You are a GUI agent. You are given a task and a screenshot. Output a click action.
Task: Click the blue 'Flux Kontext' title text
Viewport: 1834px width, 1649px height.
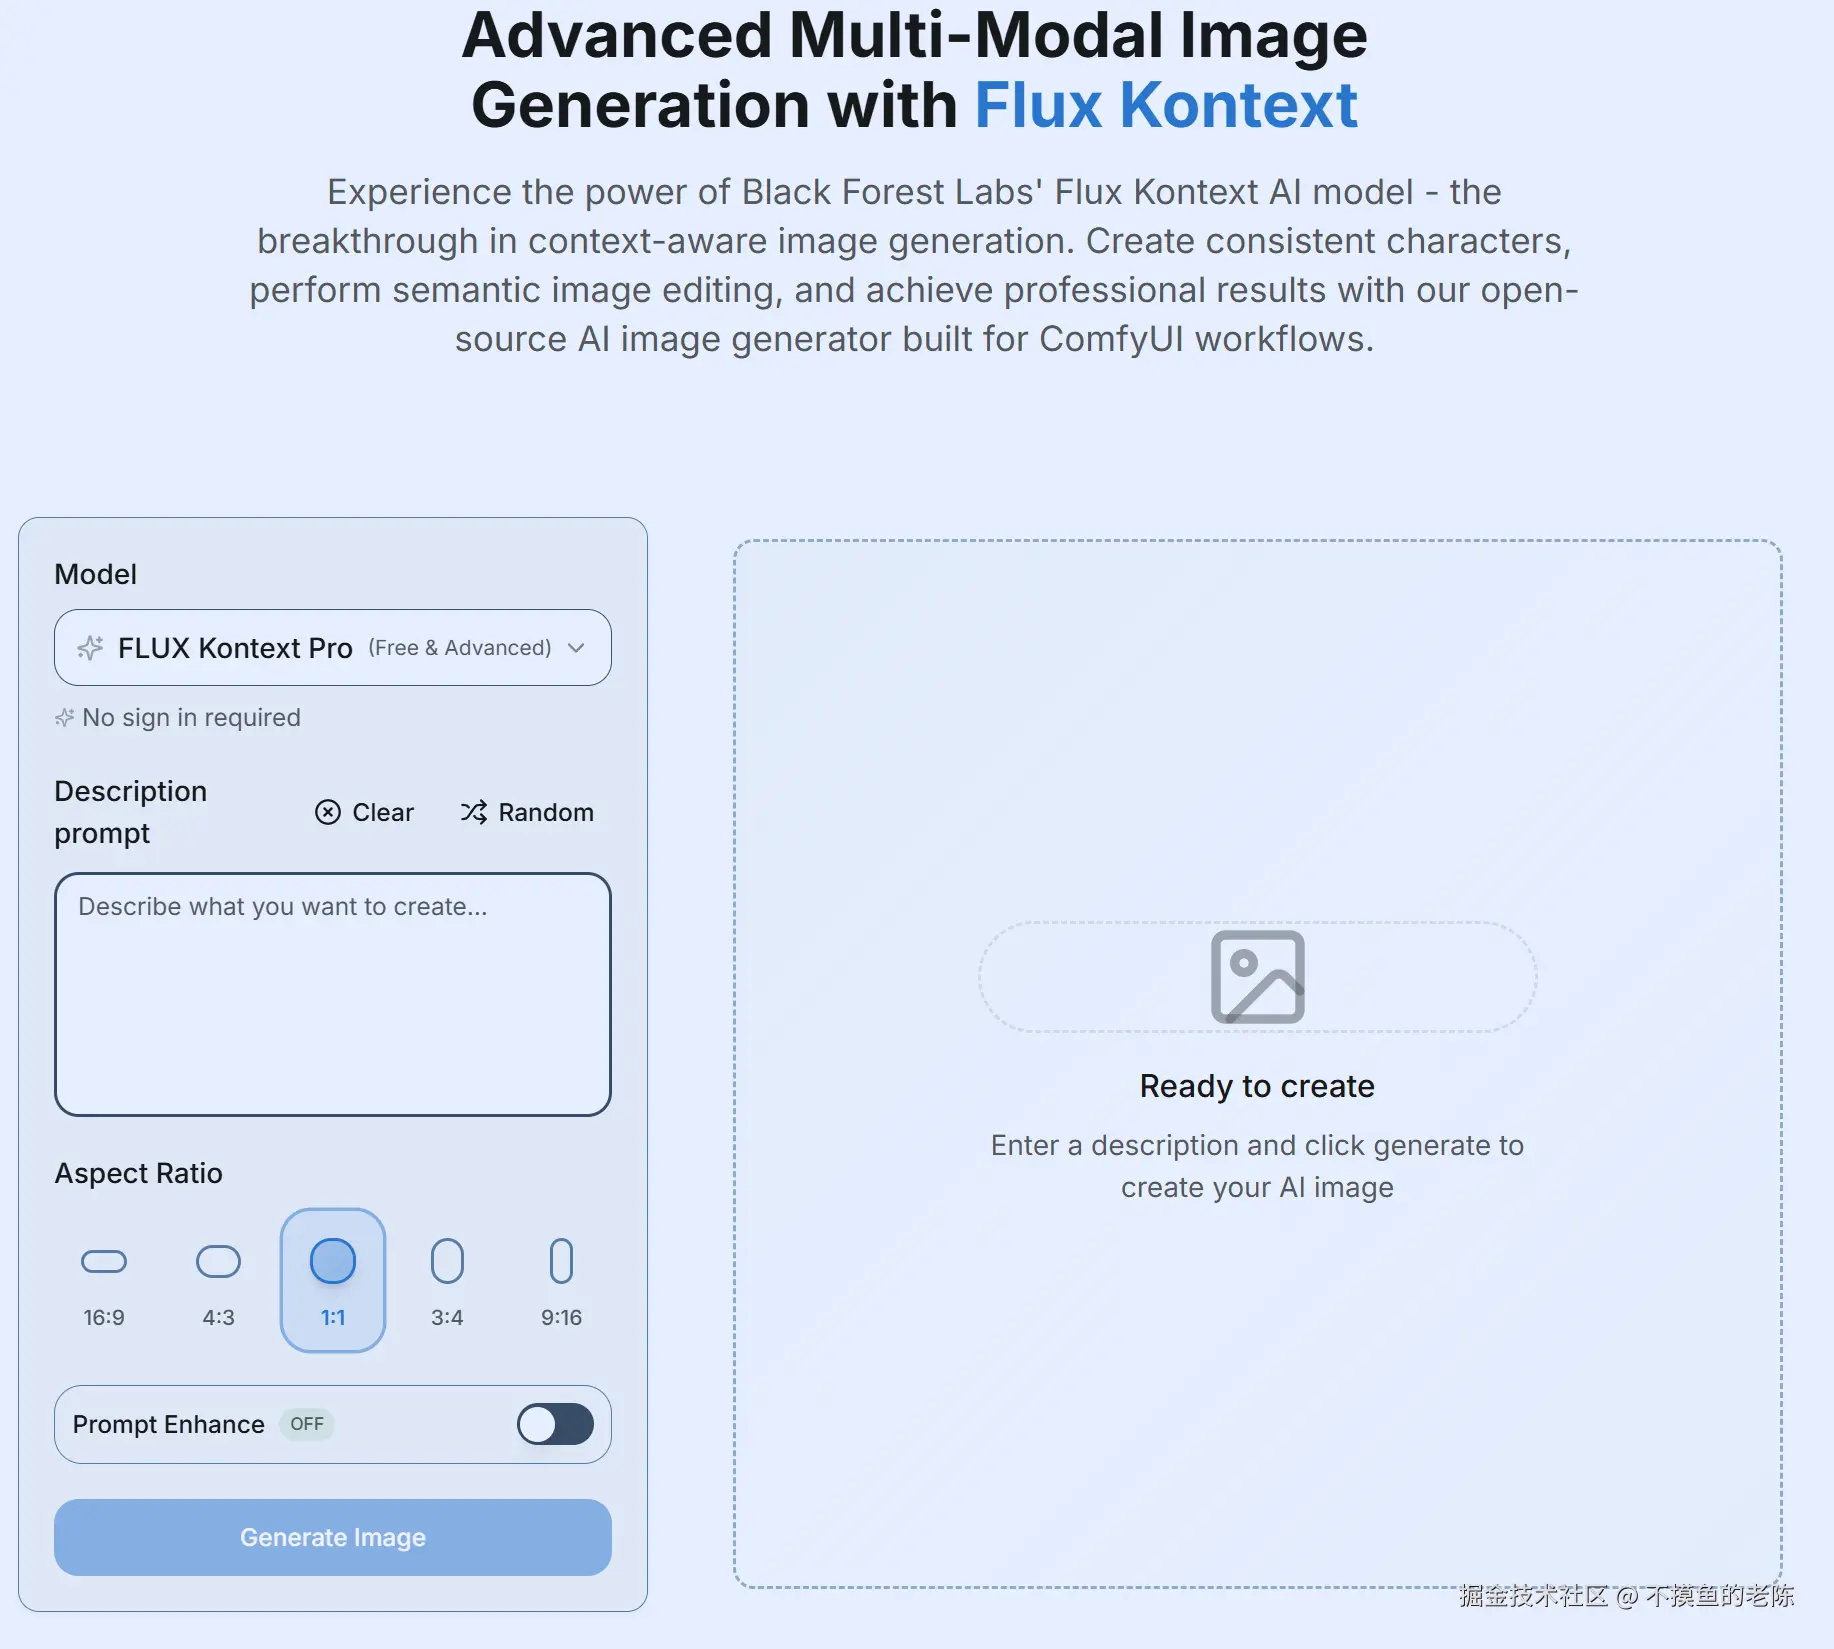1166,105
